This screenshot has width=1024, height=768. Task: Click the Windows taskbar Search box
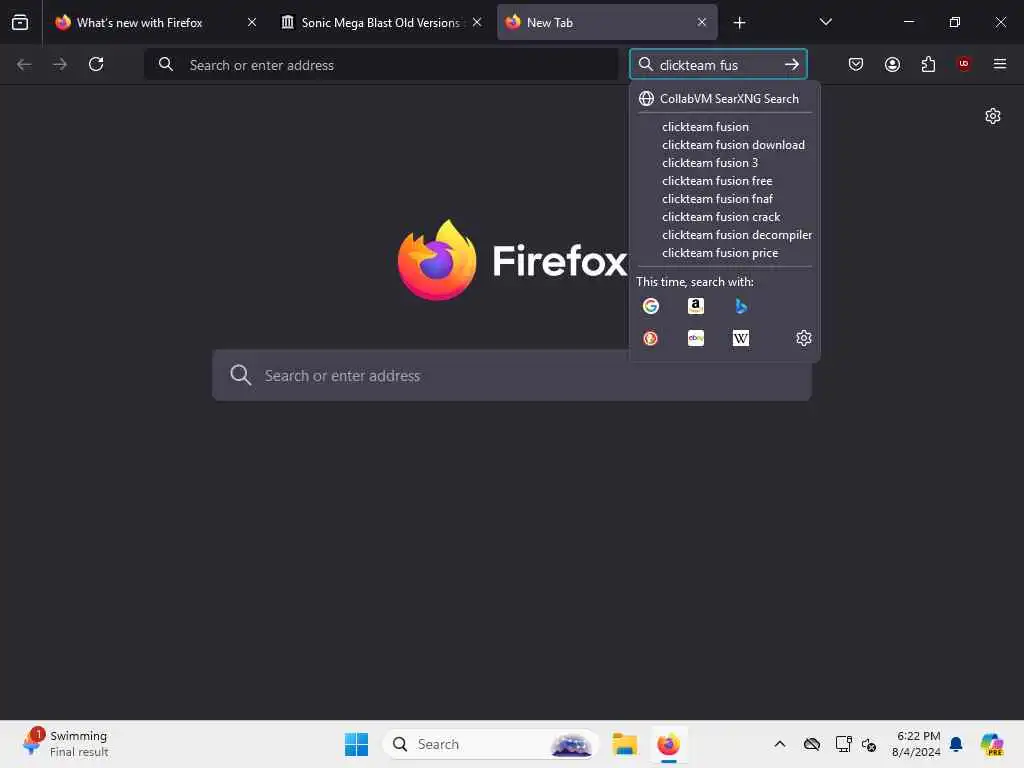pos(491,744)
